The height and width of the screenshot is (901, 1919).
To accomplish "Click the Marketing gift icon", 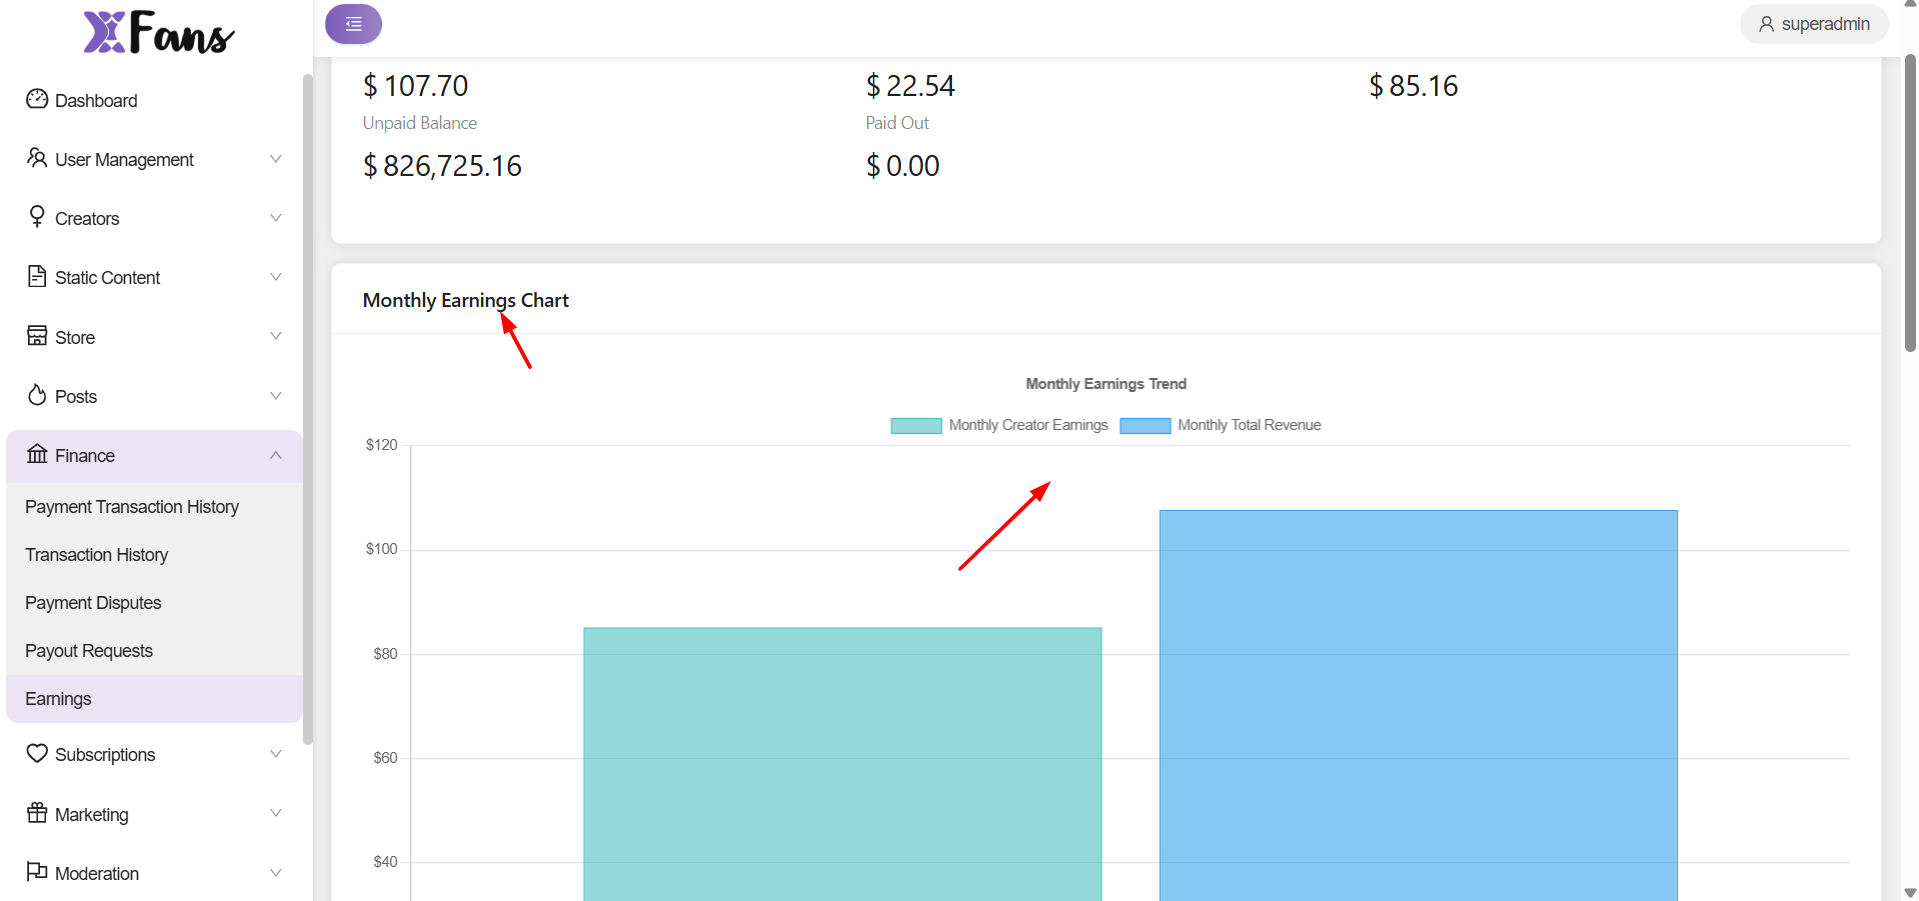I will point(37,813).
